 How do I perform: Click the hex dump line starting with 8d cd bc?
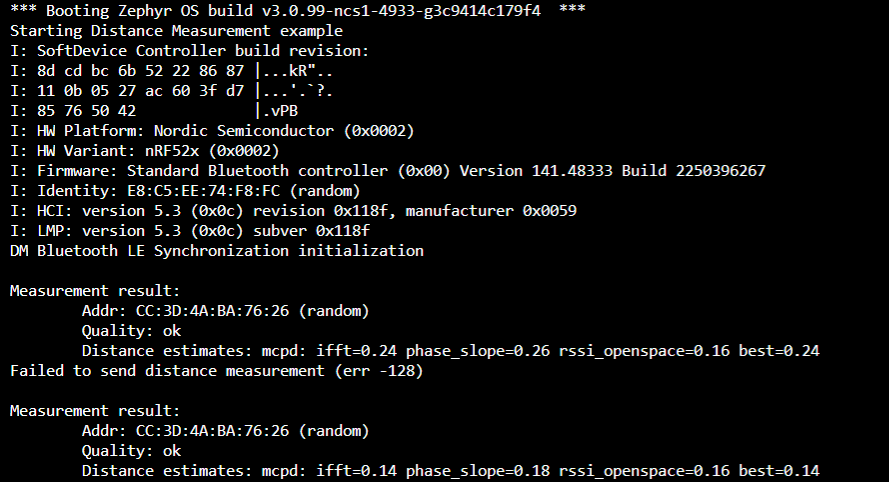point(171,71)
